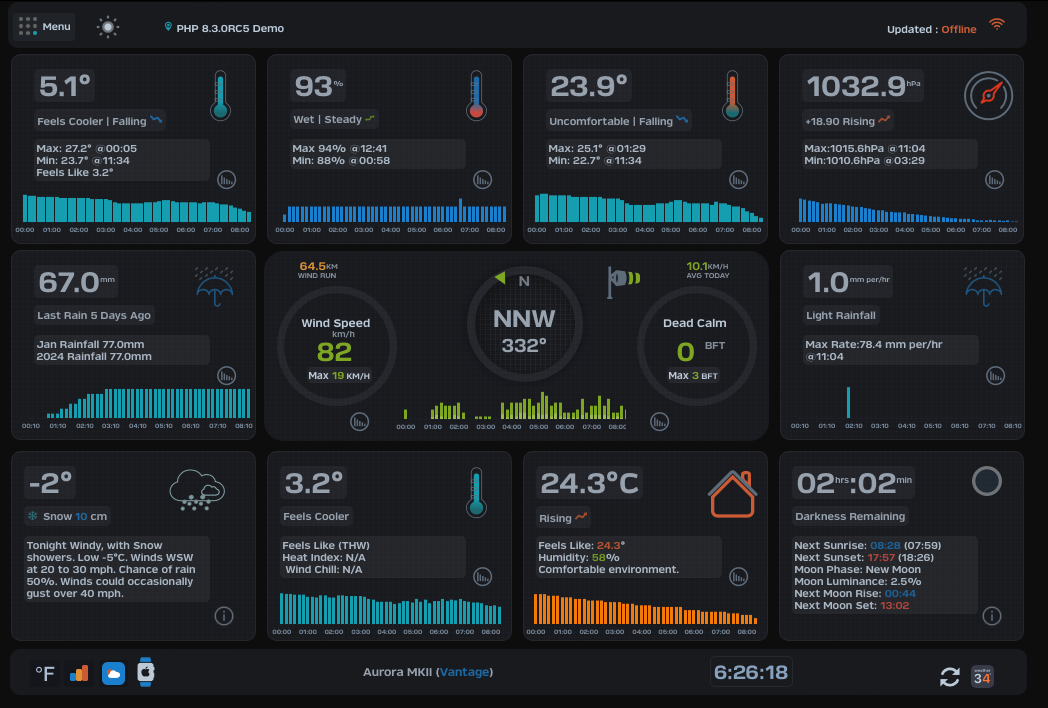Viewport: 1048px width, 708px height.
Task: Click the snow cloud forecast icon
Action: (x=196, y=490)
